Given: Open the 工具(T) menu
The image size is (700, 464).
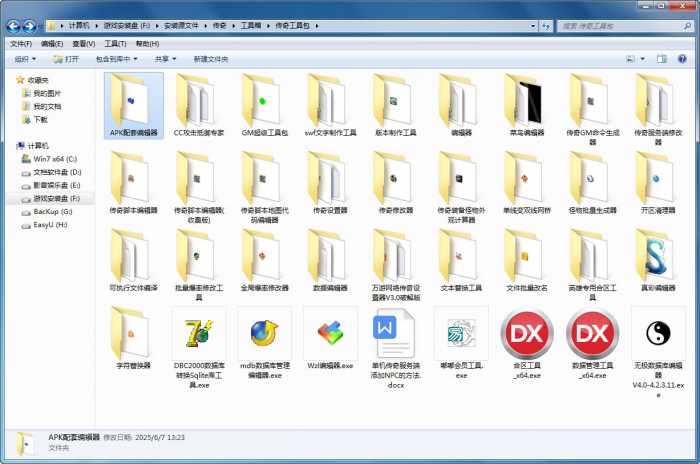Looking at the screenshot, I should [x=115, y=44].
